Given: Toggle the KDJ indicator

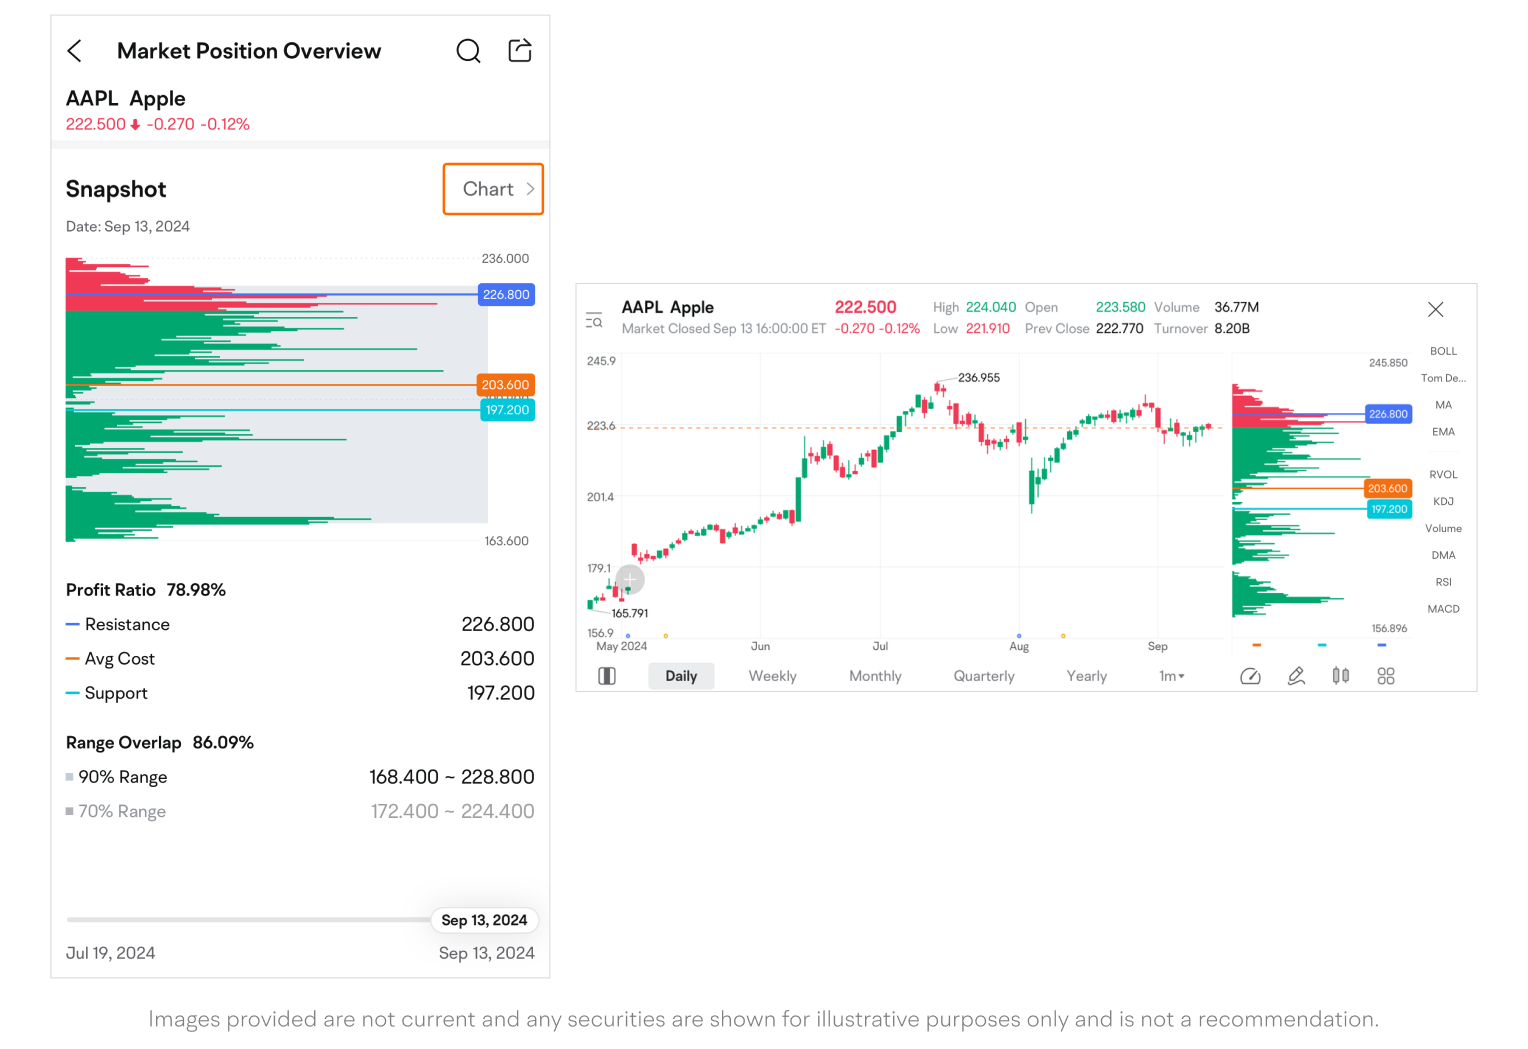Looking at the screenshot, I should [x=1443, y=502].
